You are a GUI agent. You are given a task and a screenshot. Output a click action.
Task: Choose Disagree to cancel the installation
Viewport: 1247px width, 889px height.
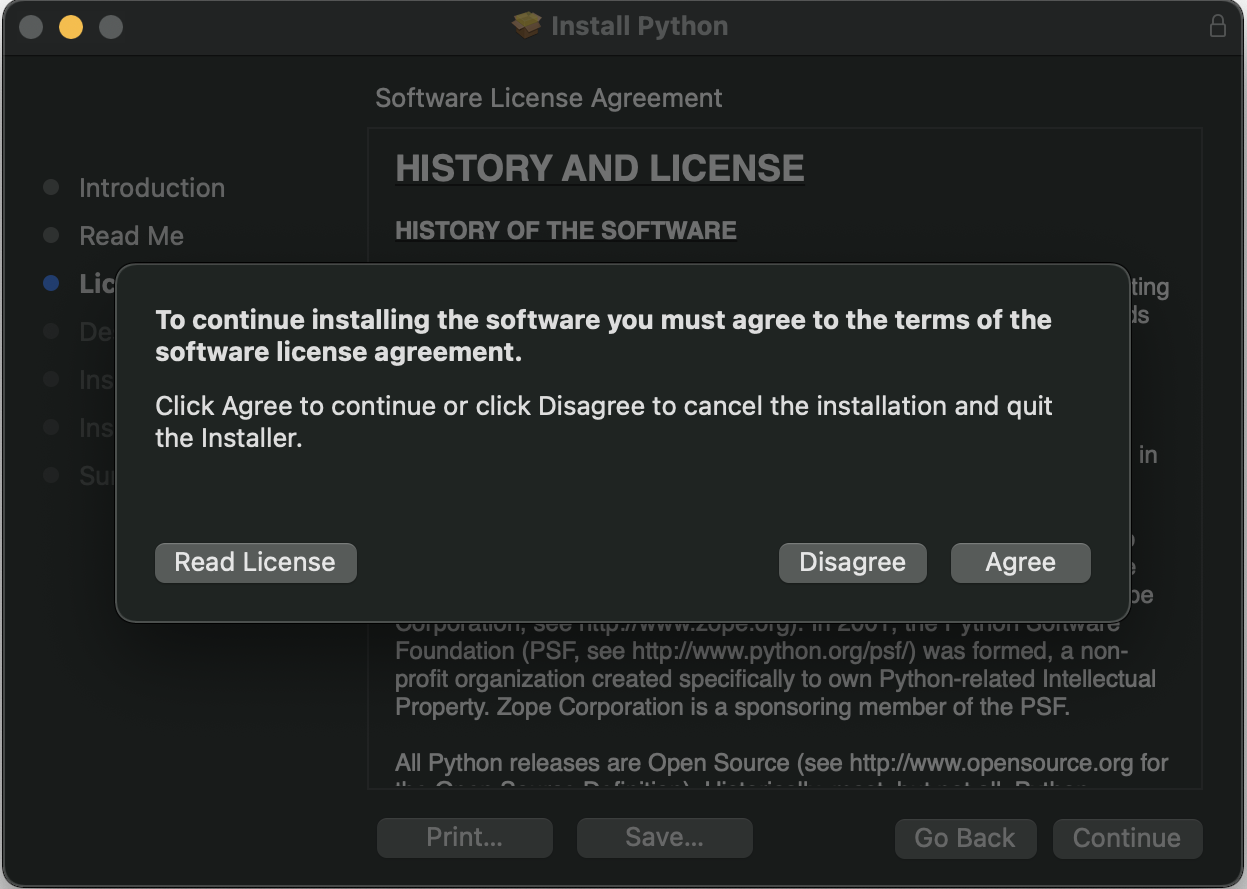852,563
